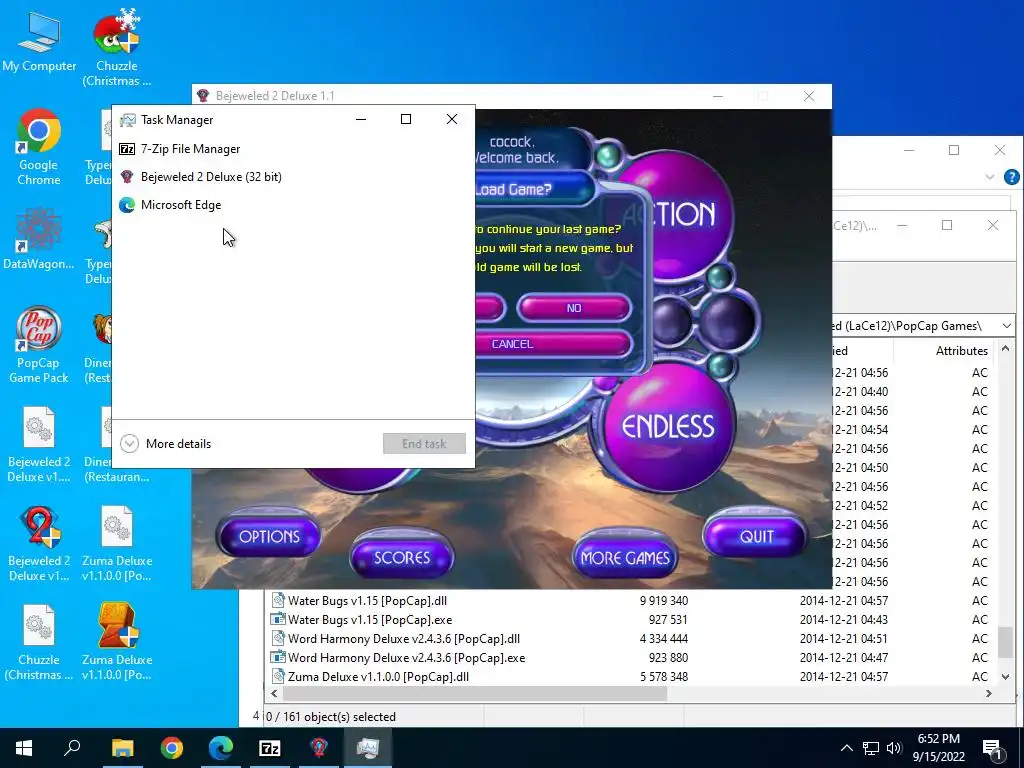Open Zuma Deluxe exe desktop icon
The height and width of the screenshot is (768, 1024).
click(x=116, y=643)
